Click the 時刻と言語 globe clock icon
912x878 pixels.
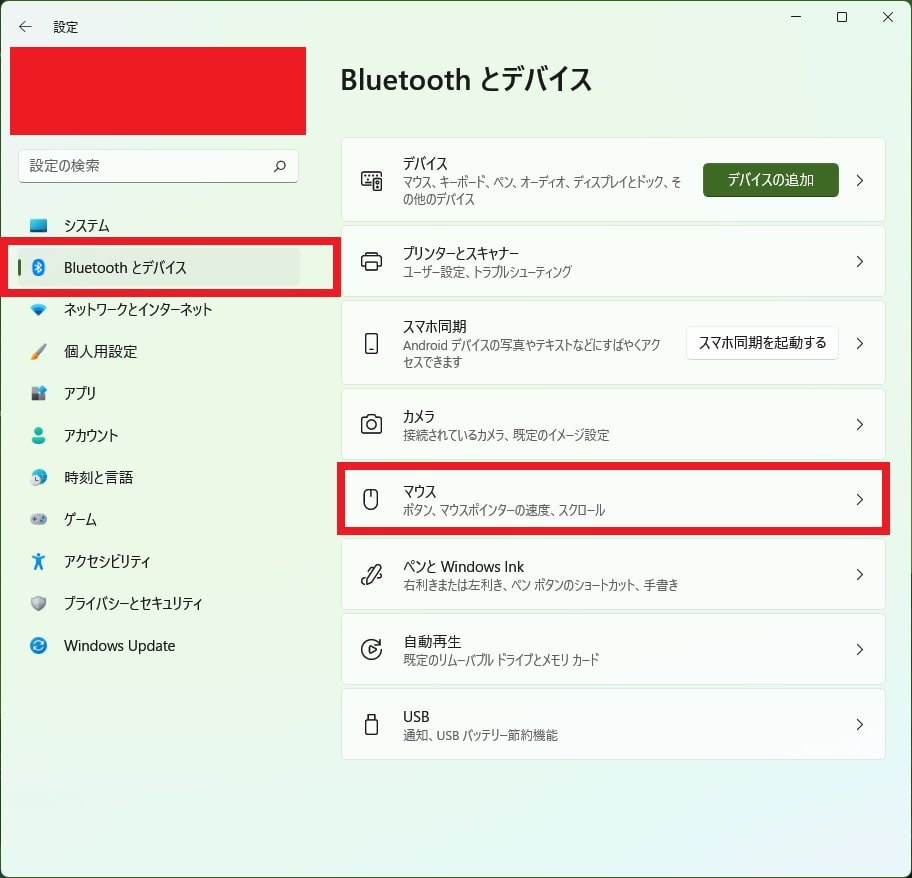click(38, 477)
